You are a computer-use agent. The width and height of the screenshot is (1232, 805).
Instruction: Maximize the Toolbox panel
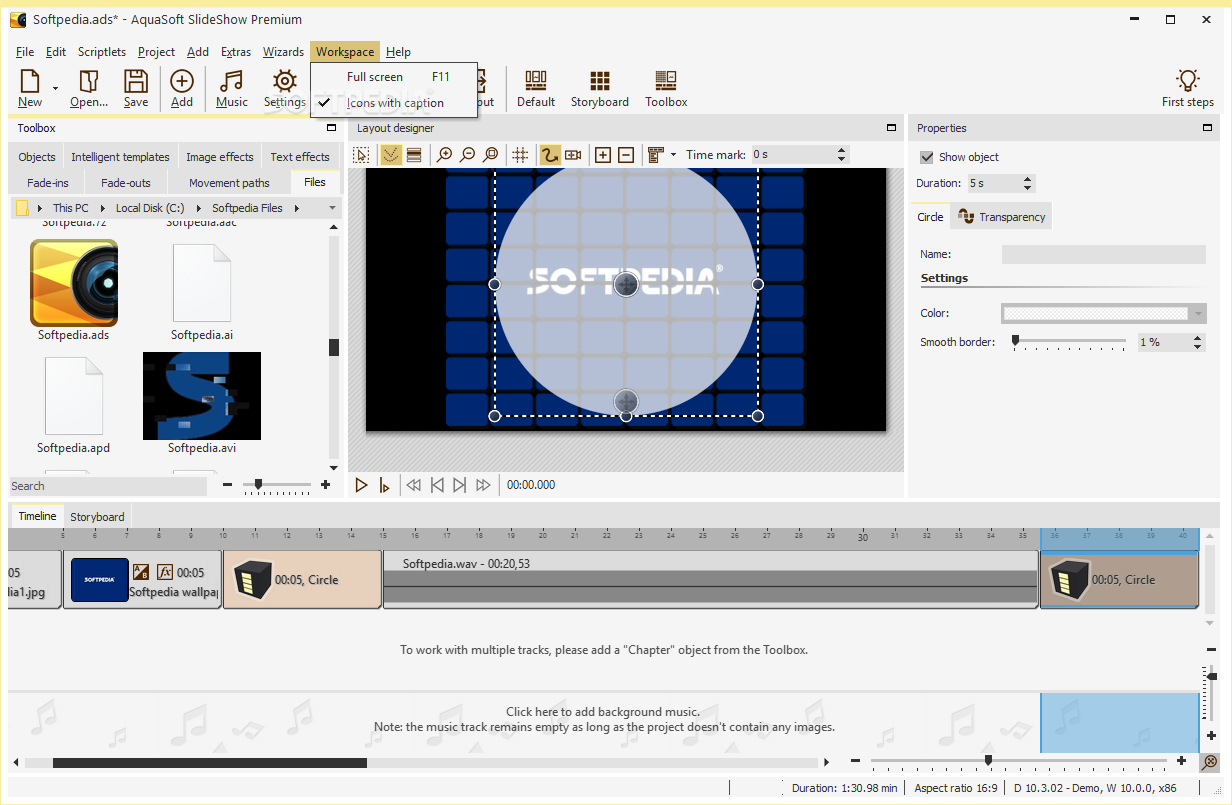[x=331, y=128]
